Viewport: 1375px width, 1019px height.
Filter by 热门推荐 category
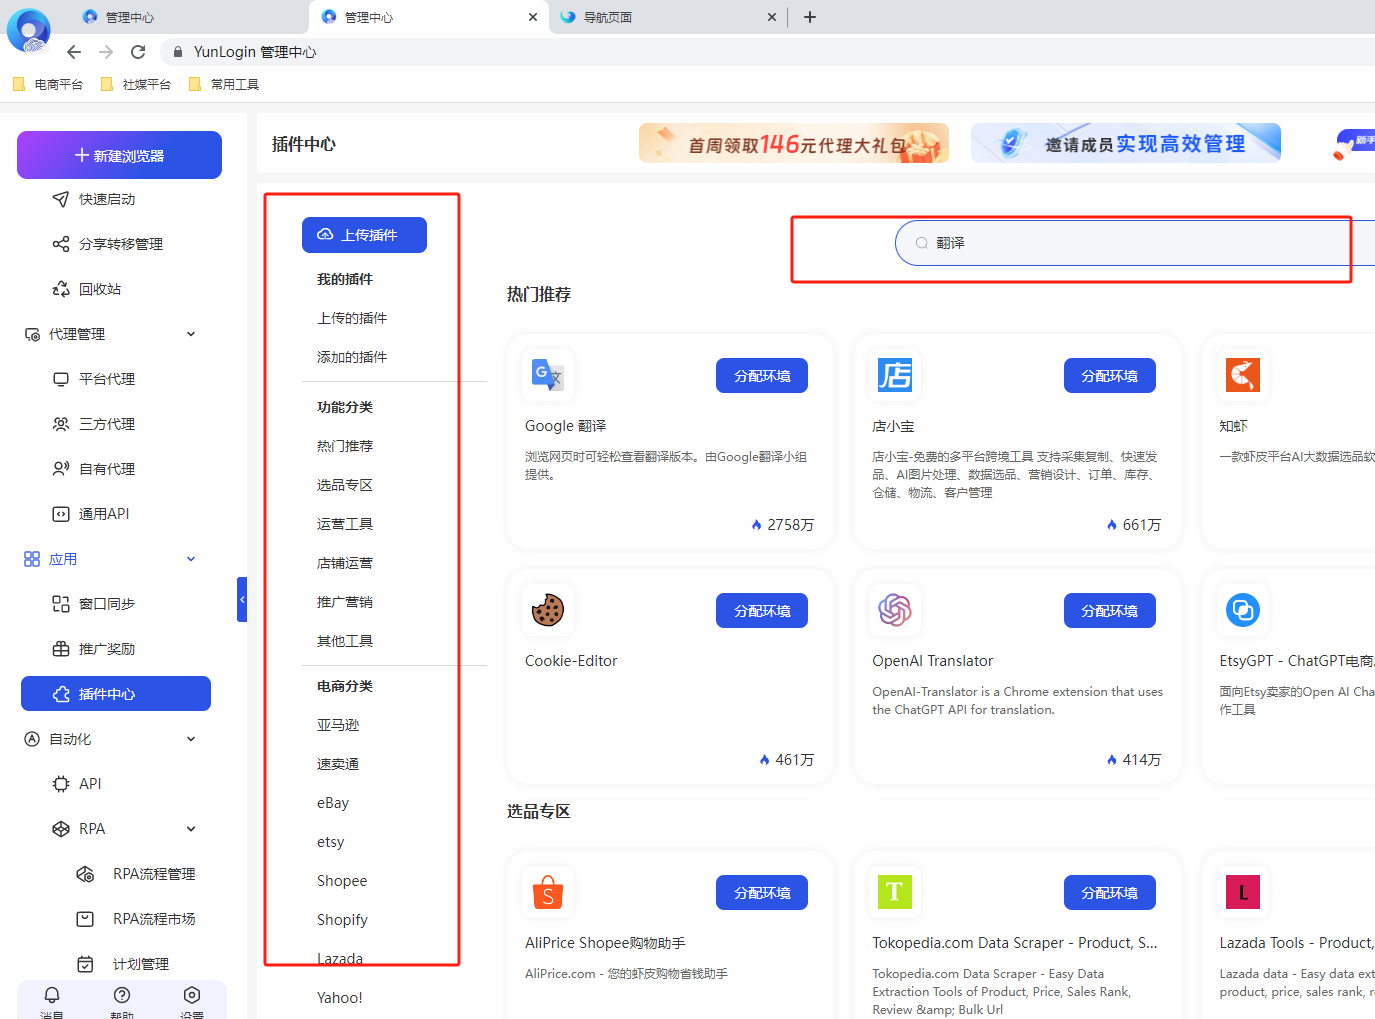pos(345,446)
